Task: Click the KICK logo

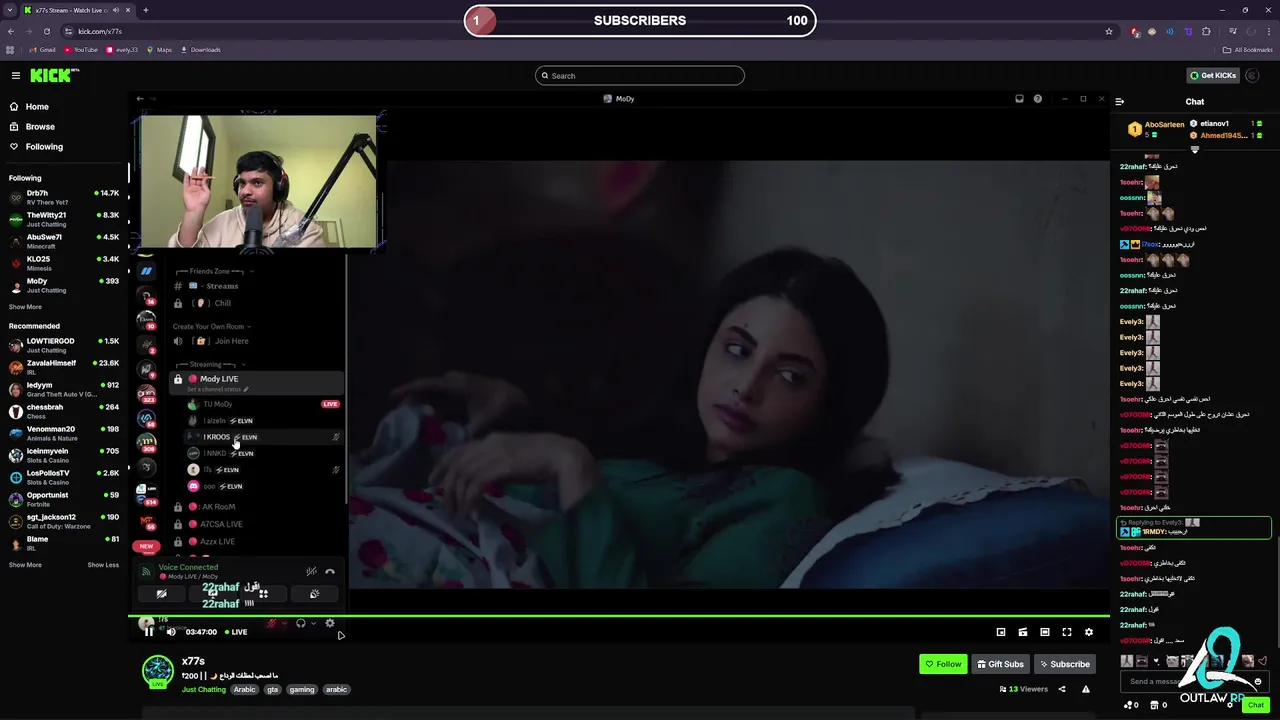Action: click(x=54, y=75)
